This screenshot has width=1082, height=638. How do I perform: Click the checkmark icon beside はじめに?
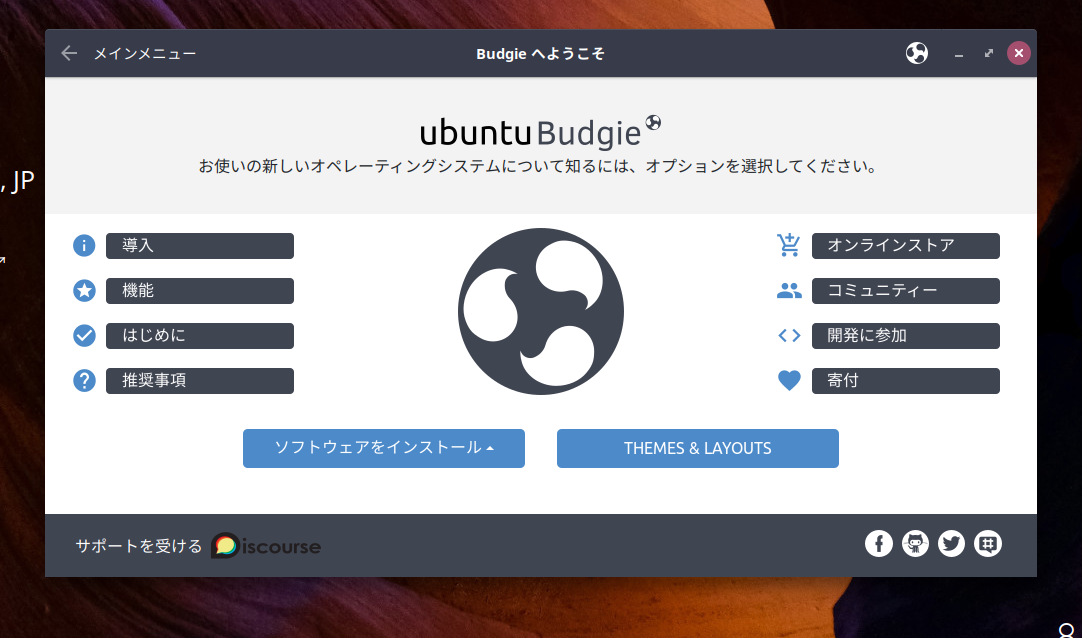(x=84, y=336)
